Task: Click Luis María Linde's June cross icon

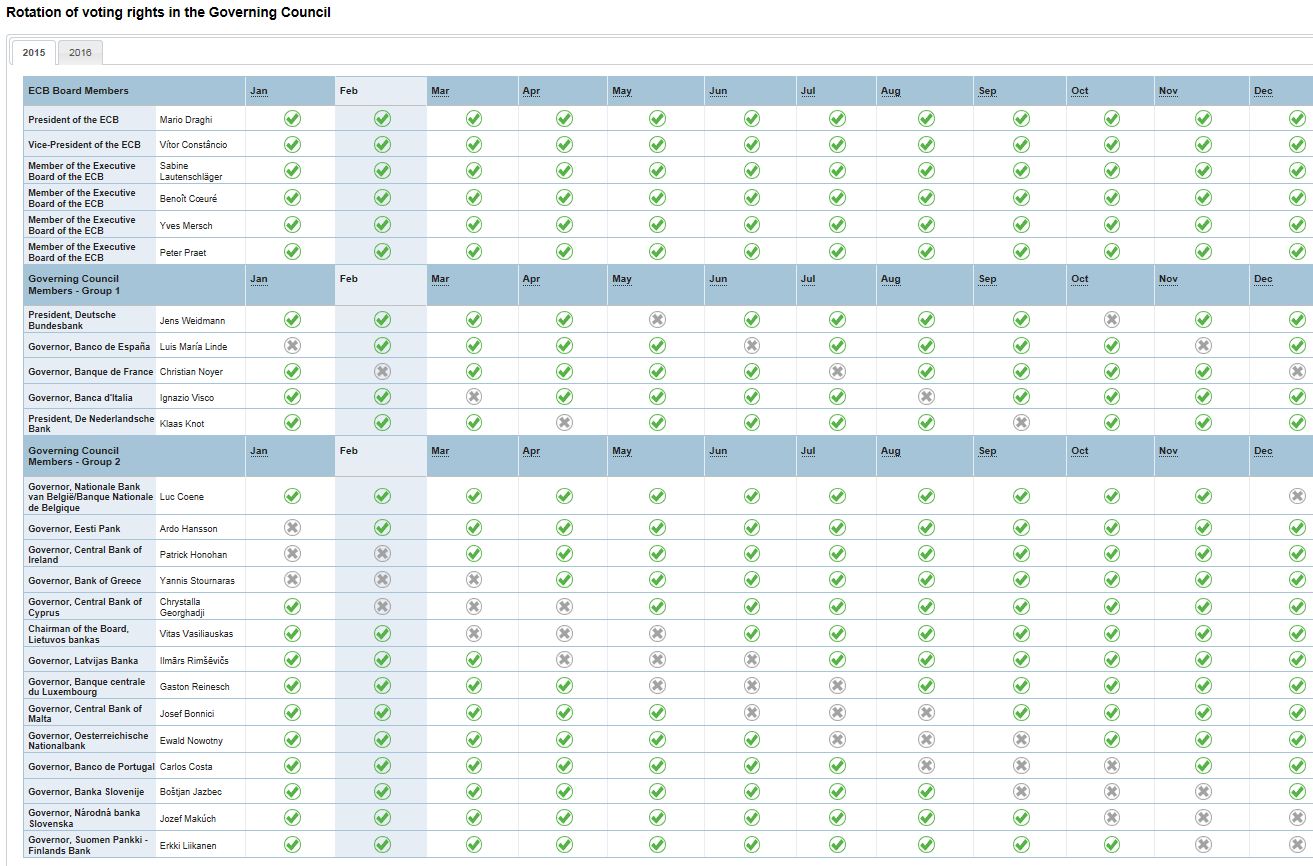Action: pyautogui.click(x=751, y=346)
